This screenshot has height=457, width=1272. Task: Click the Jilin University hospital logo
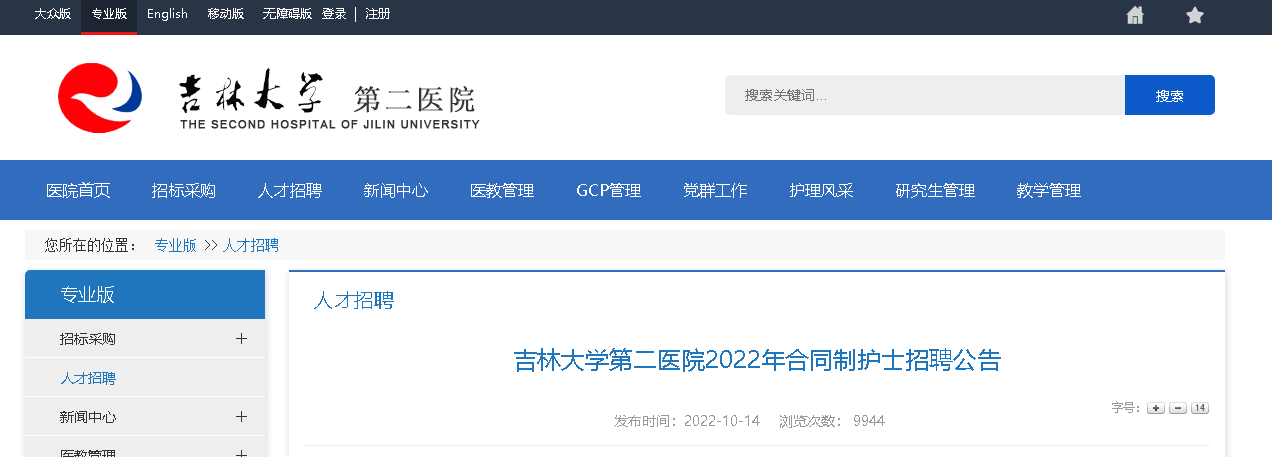point(268,98)
